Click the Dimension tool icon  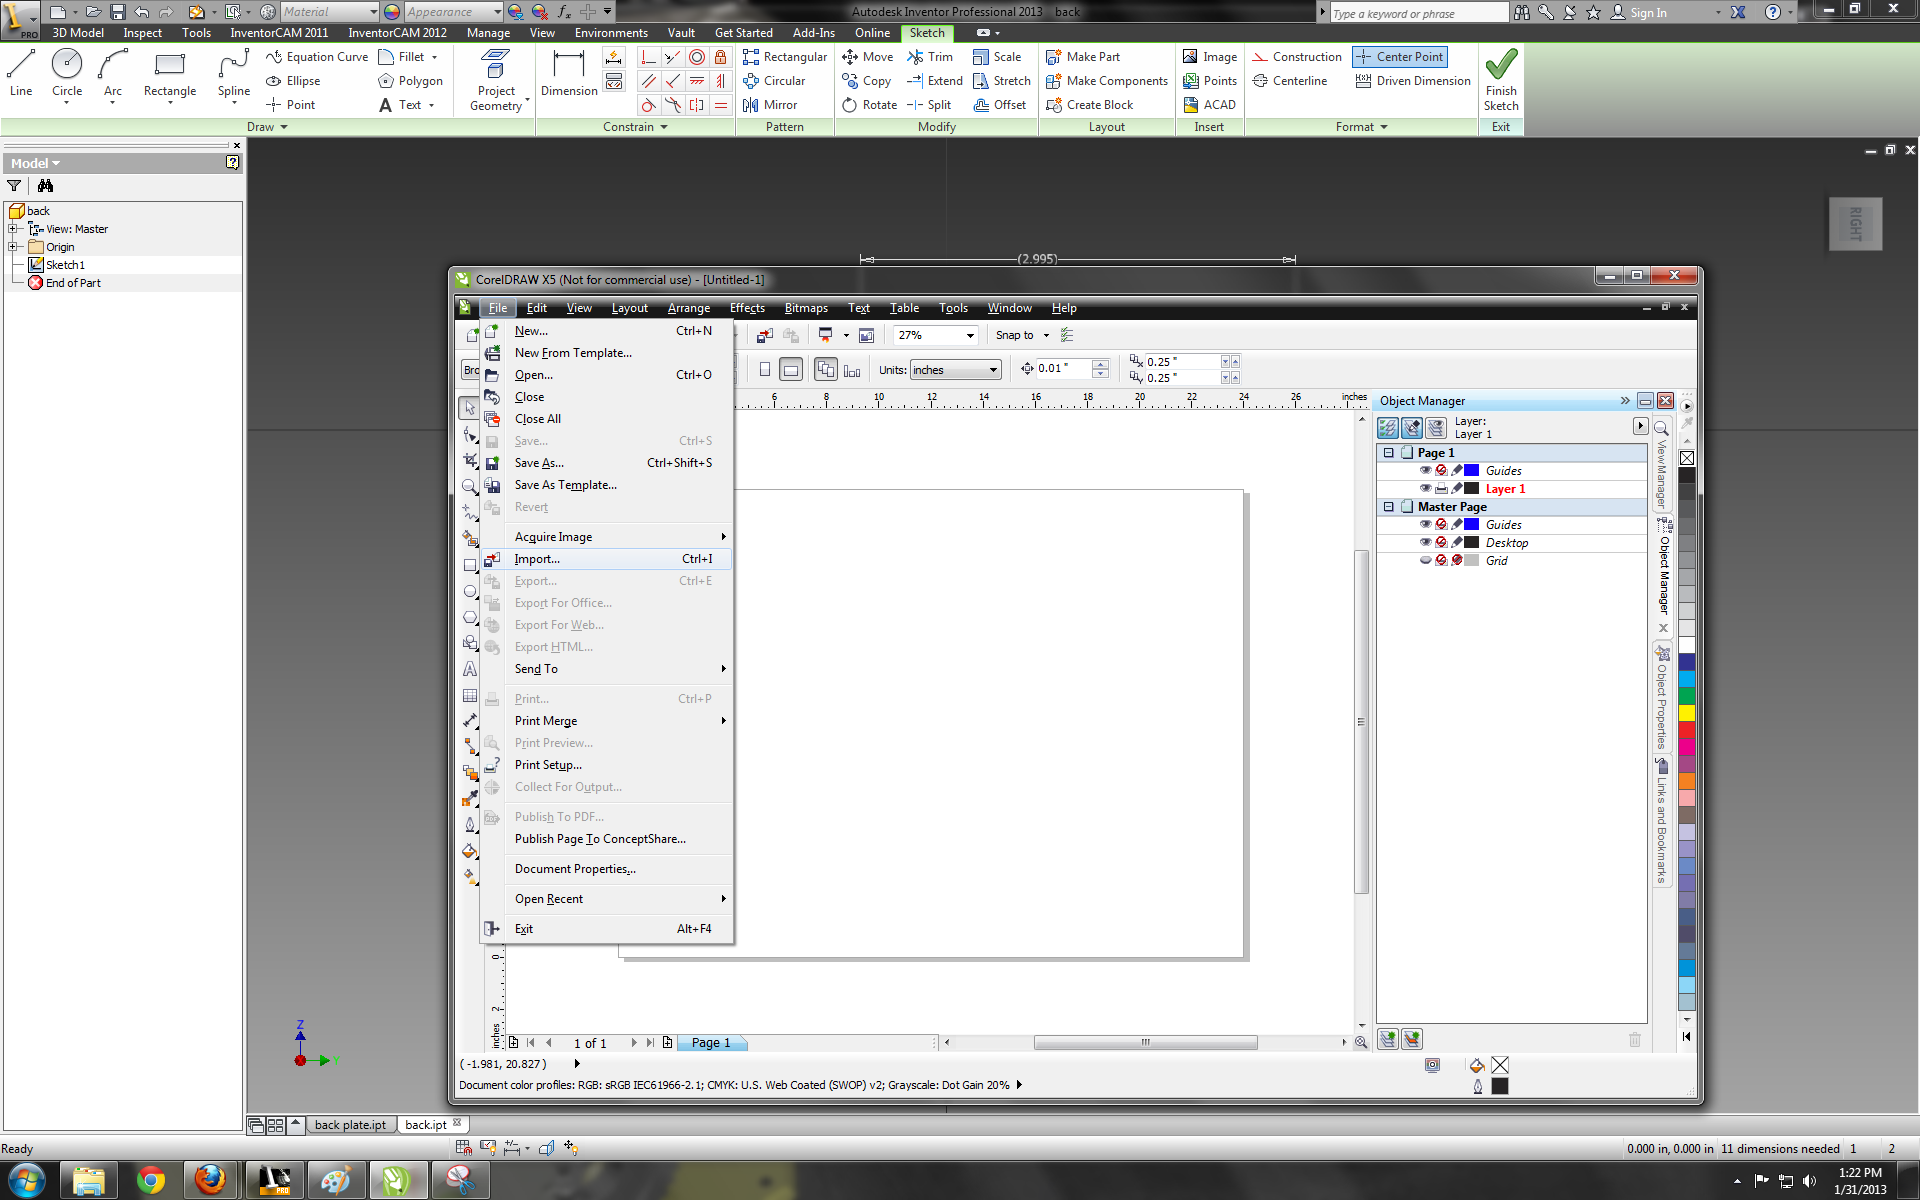click(569, 73)
